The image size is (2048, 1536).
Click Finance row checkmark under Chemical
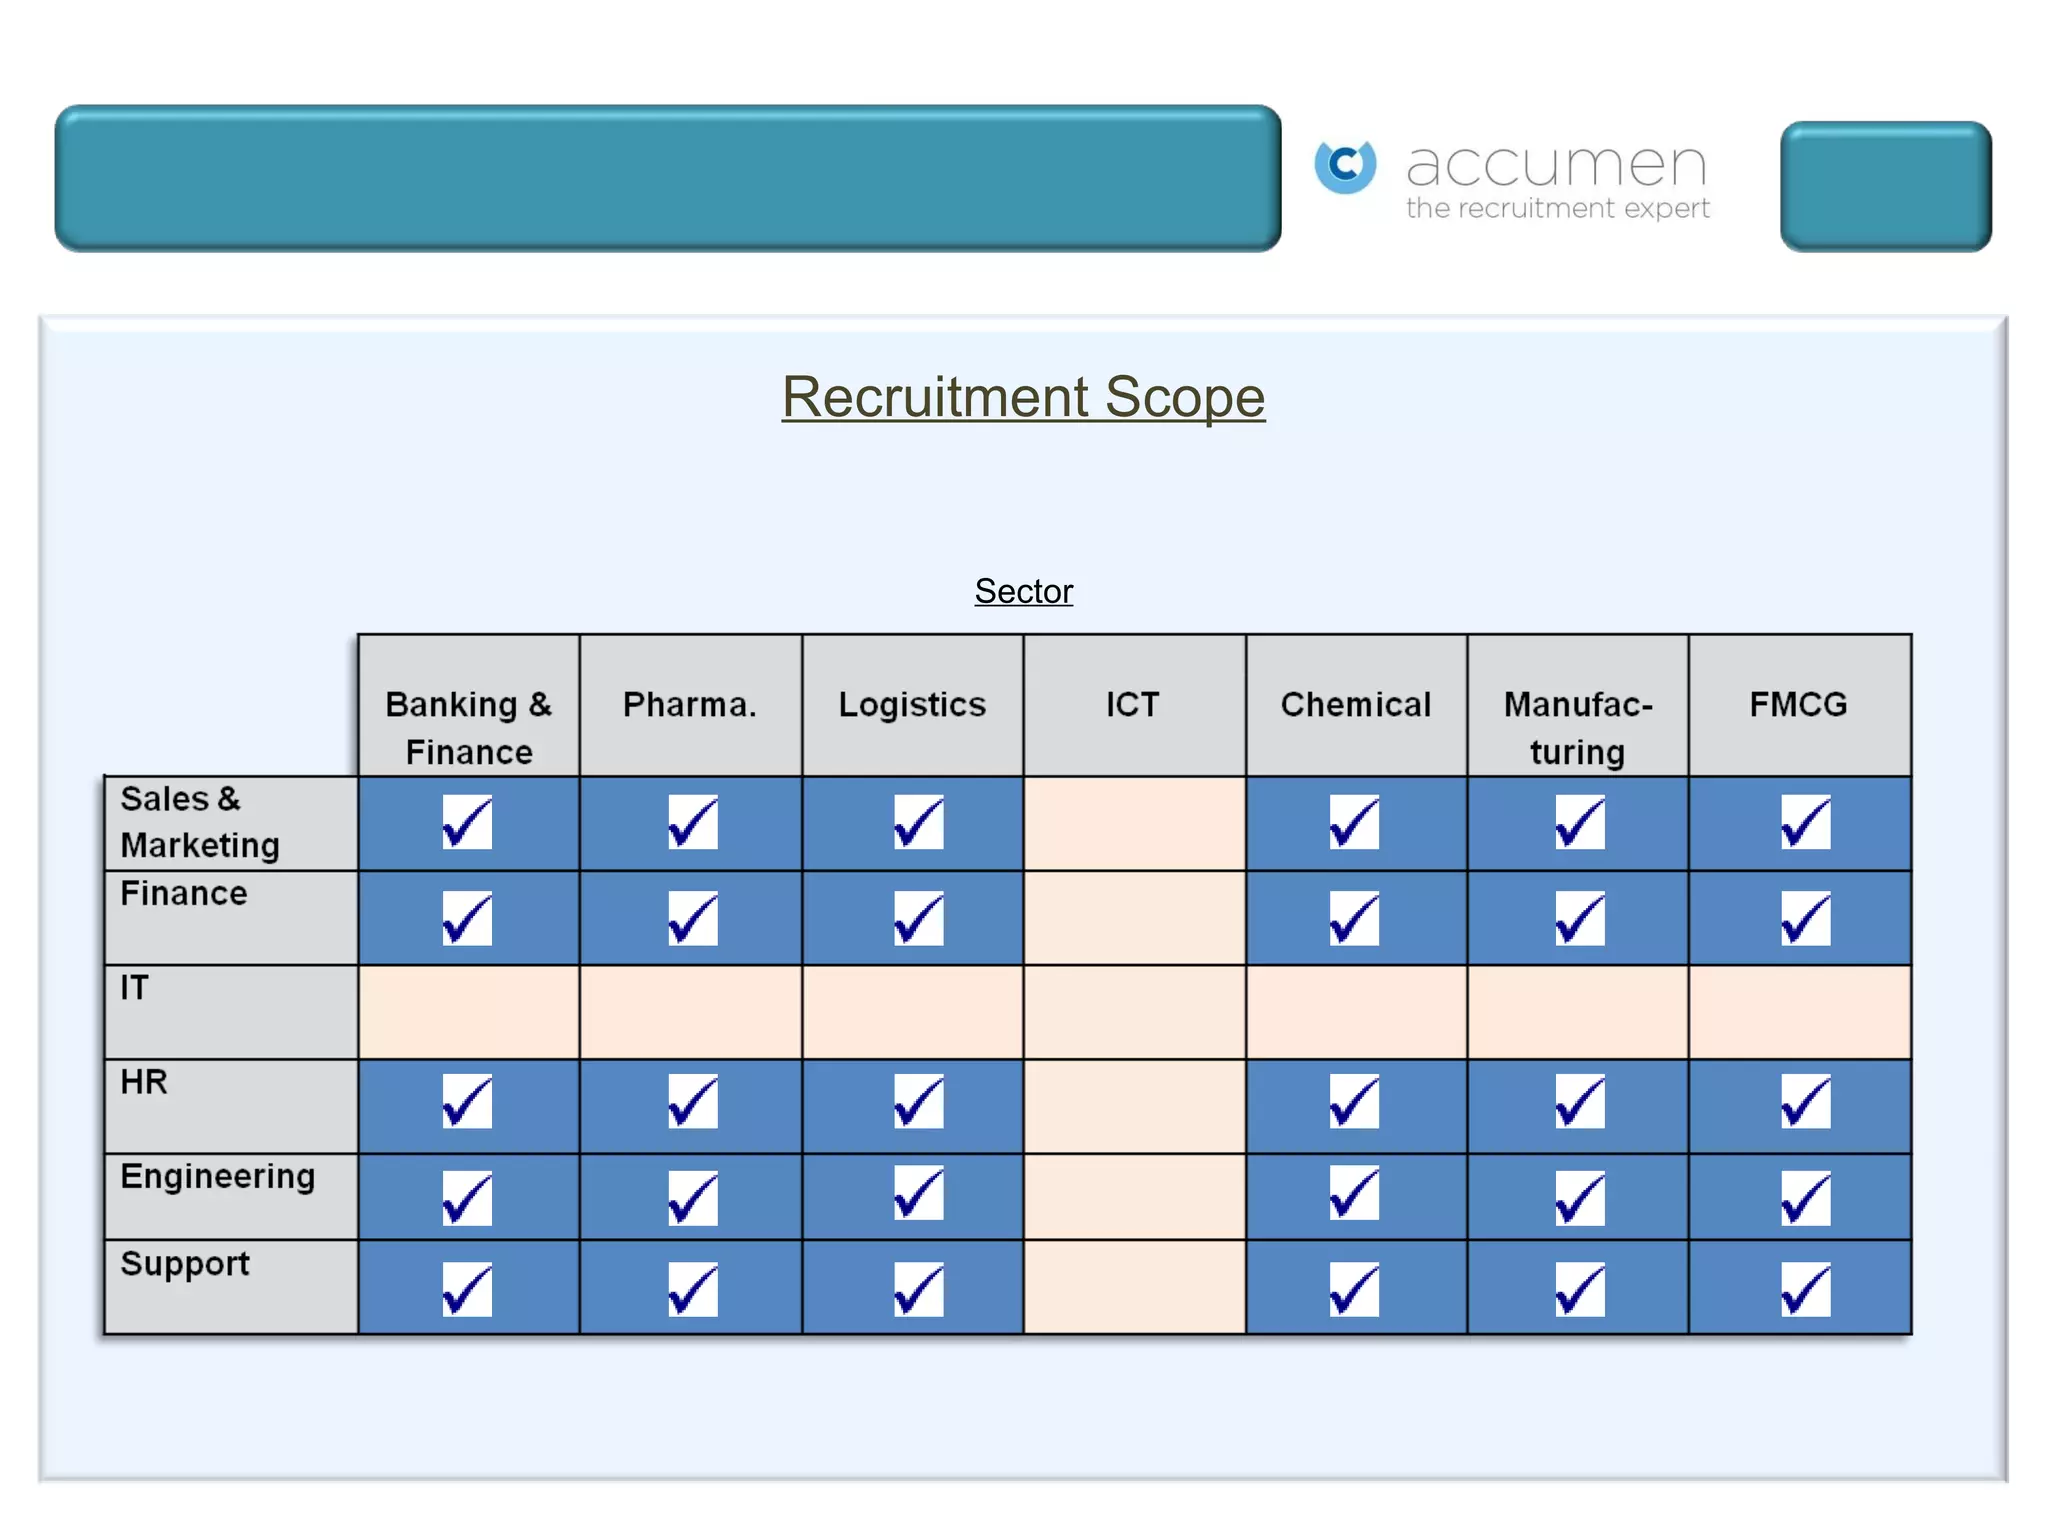(x=1354, y=918)
